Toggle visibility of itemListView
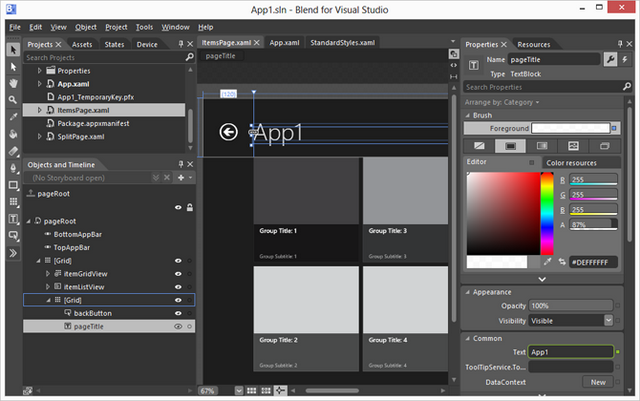The image size is (640, 401). (x=178, y=287)
